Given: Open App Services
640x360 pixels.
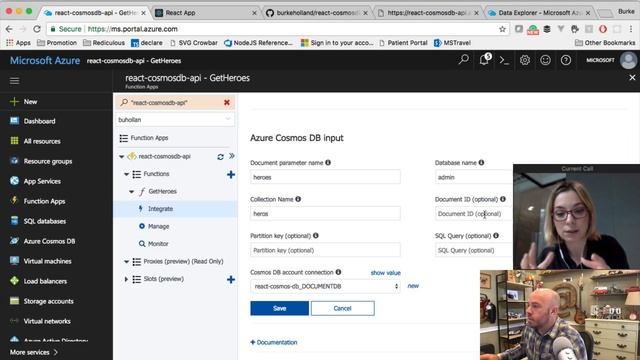Looking at the screenshot, I should 35,181.
